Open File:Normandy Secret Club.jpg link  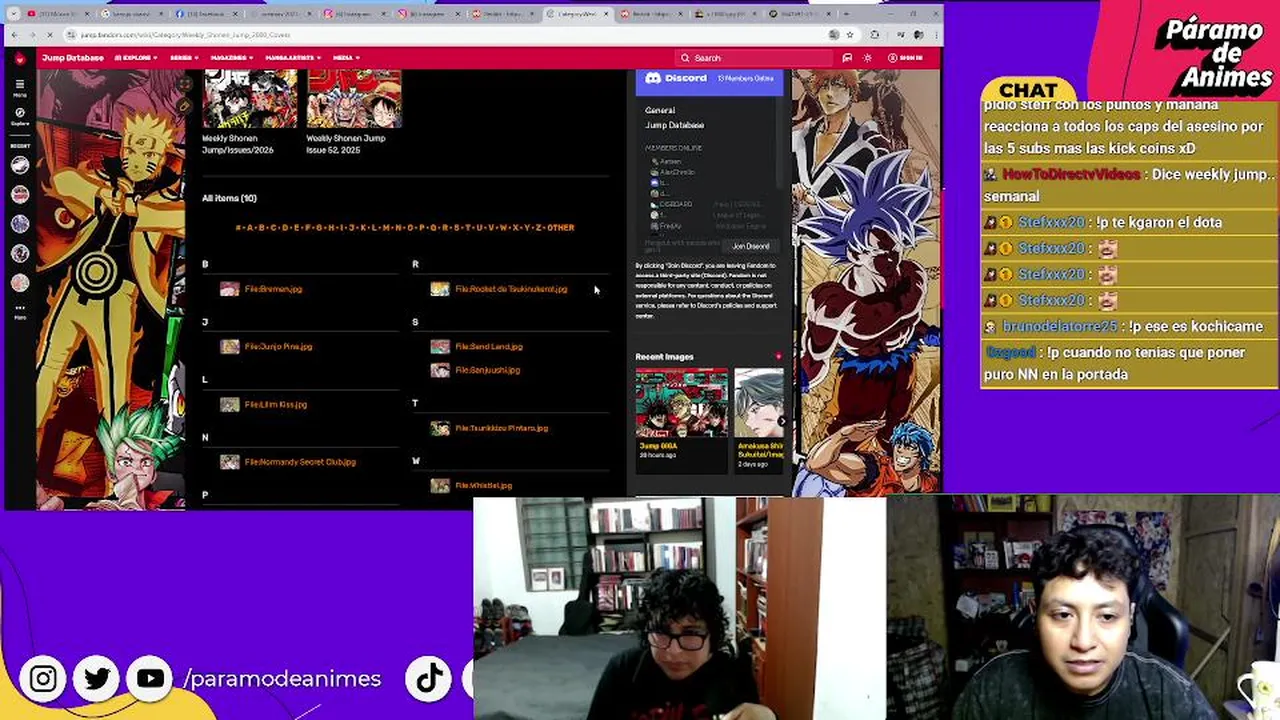(x=300, y=462)
